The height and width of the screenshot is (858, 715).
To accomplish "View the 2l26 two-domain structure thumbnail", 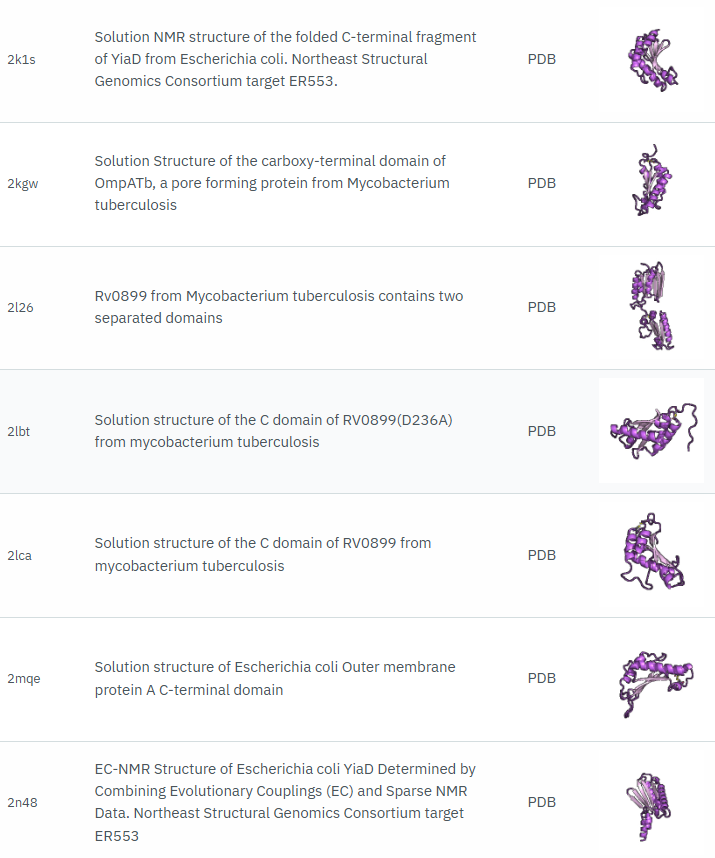I will point(651,307).
